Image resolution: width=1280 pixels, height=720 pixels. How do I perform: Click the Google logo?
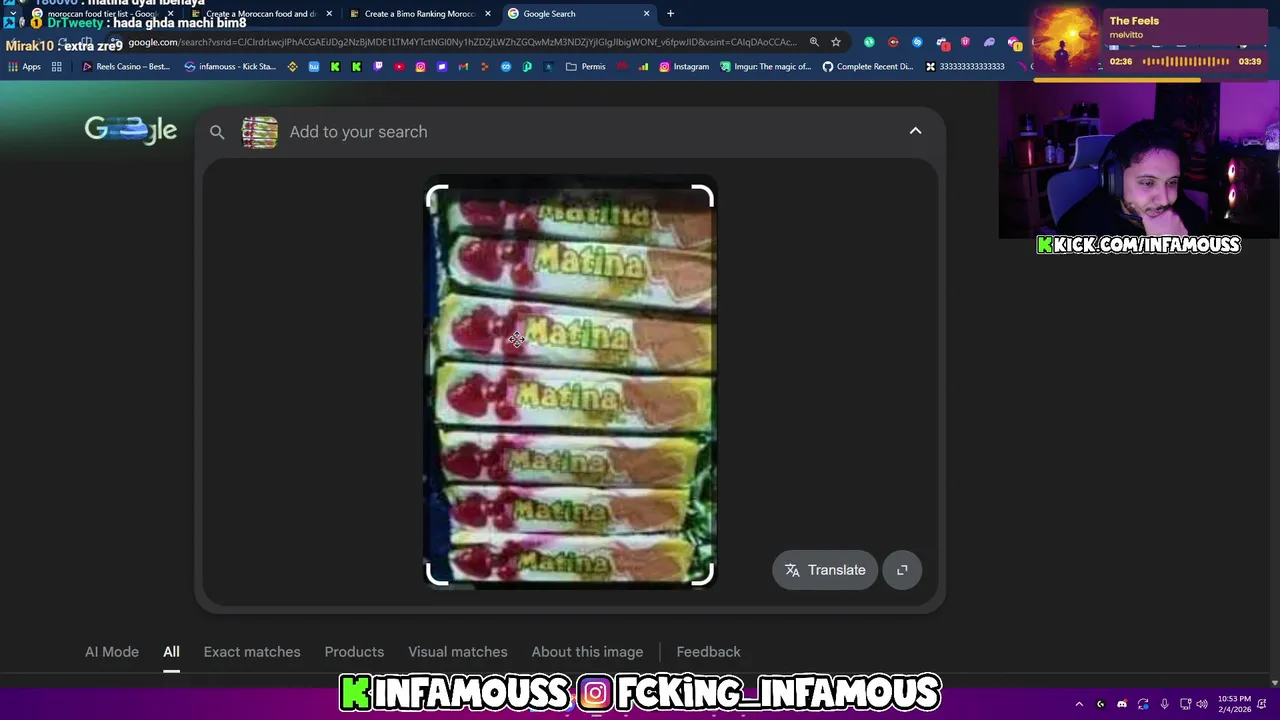[131, 130]
